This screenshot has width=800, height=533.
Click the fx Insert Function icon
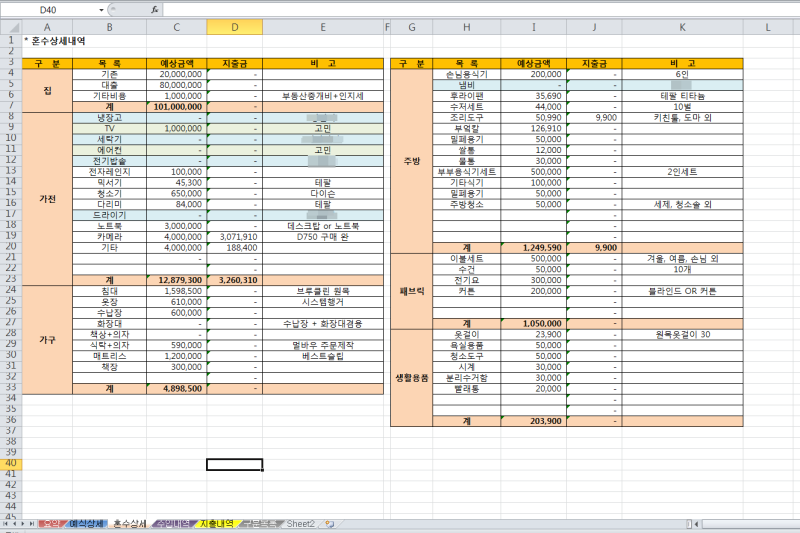pyautogui.click(x=155, y=10)
